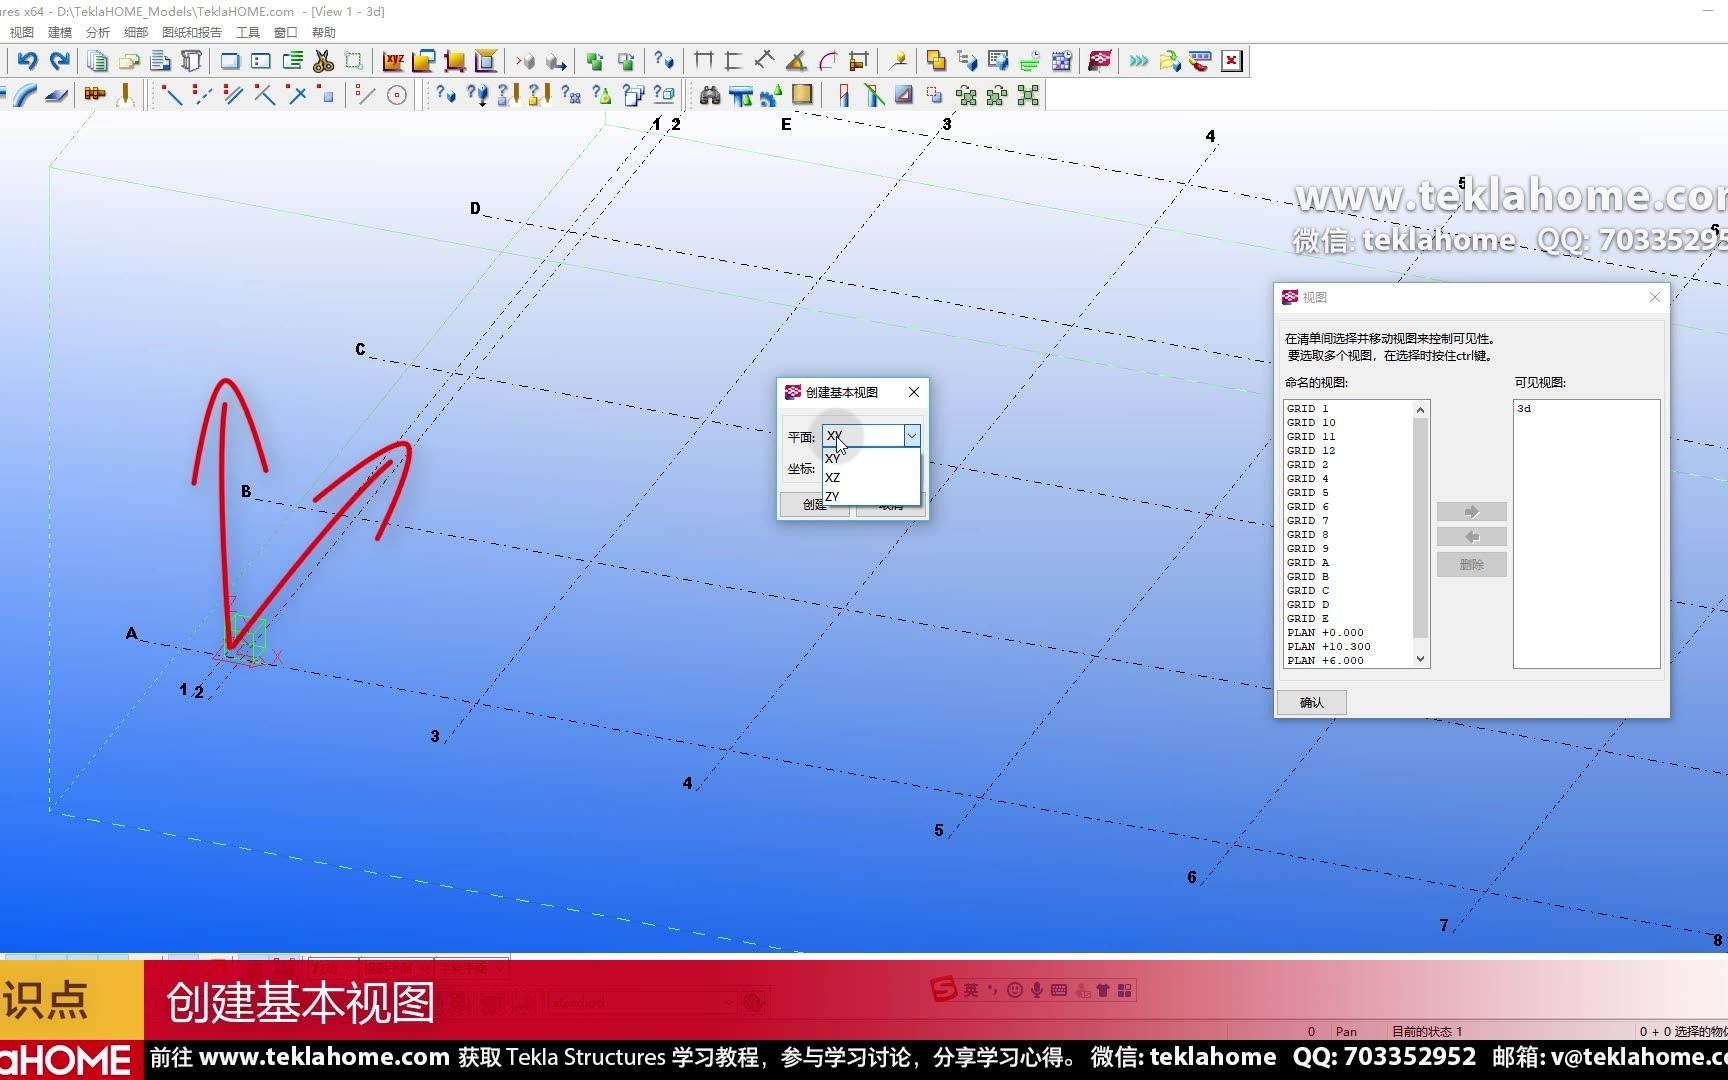Choose XY from the plane dropdown list
The height and width of the screenshot is (1080, 1728).
click(833, 458)
